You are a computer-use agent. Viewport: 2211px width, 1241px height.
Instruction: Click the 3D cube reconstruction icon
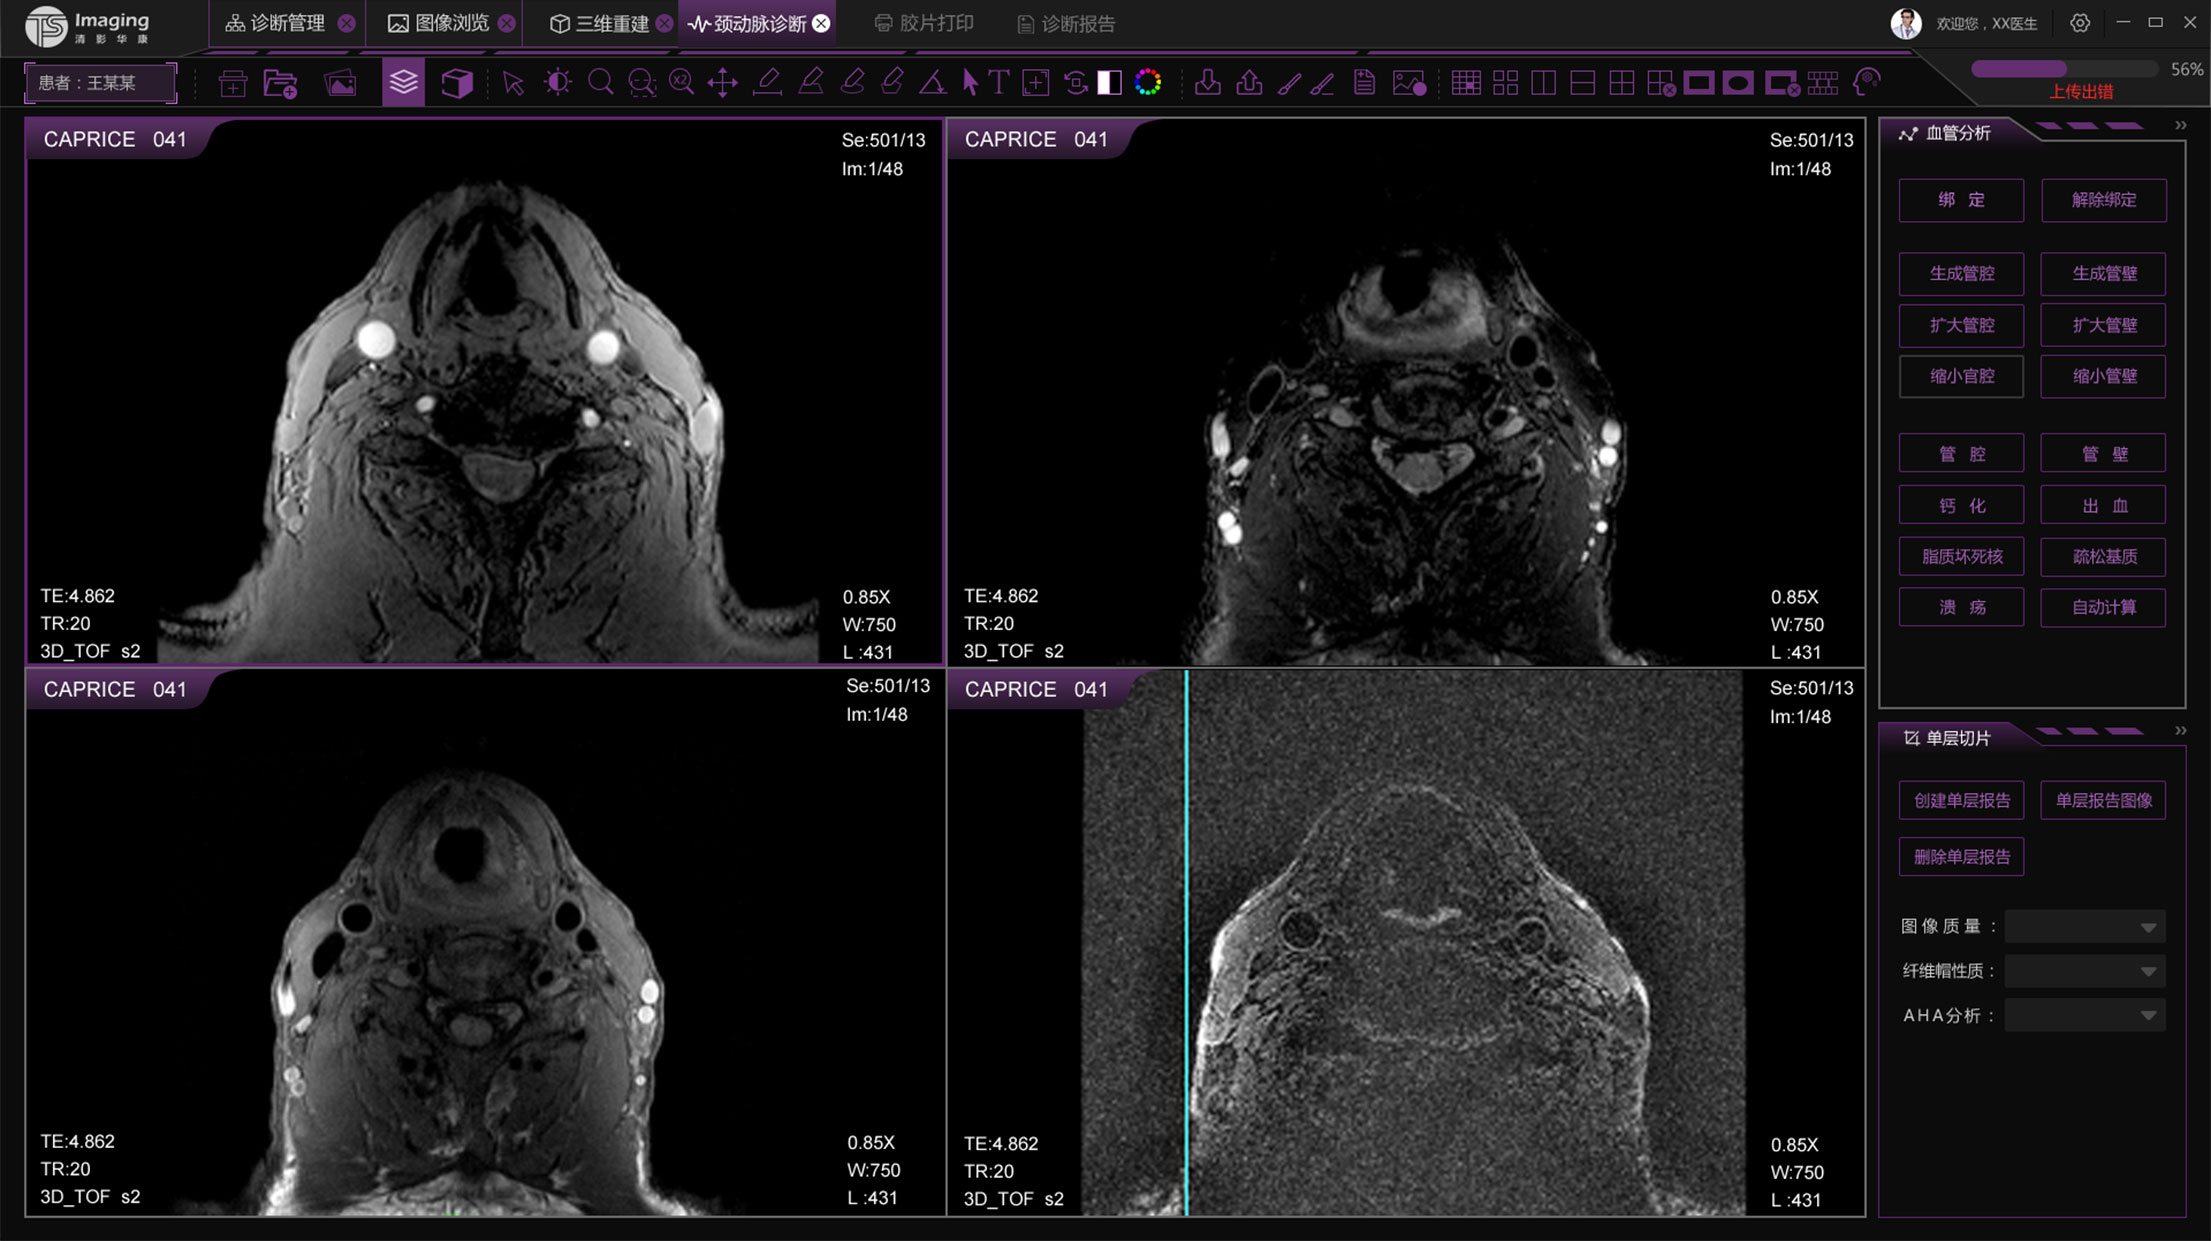tap(457, 82)
